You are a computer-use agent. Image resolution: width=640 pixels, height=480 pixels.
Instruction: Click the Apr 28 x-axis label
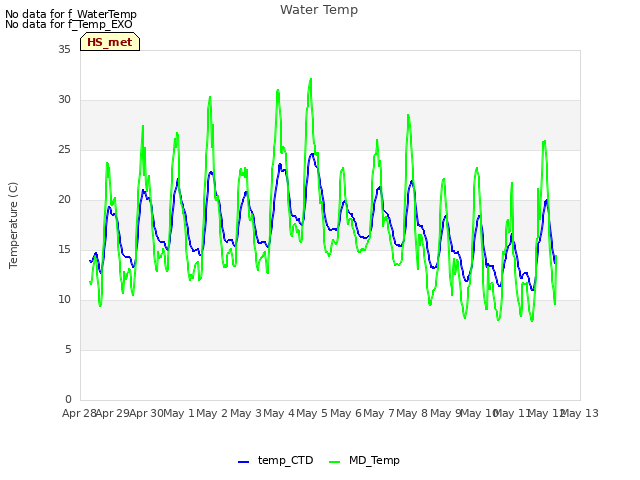[79, 413]
